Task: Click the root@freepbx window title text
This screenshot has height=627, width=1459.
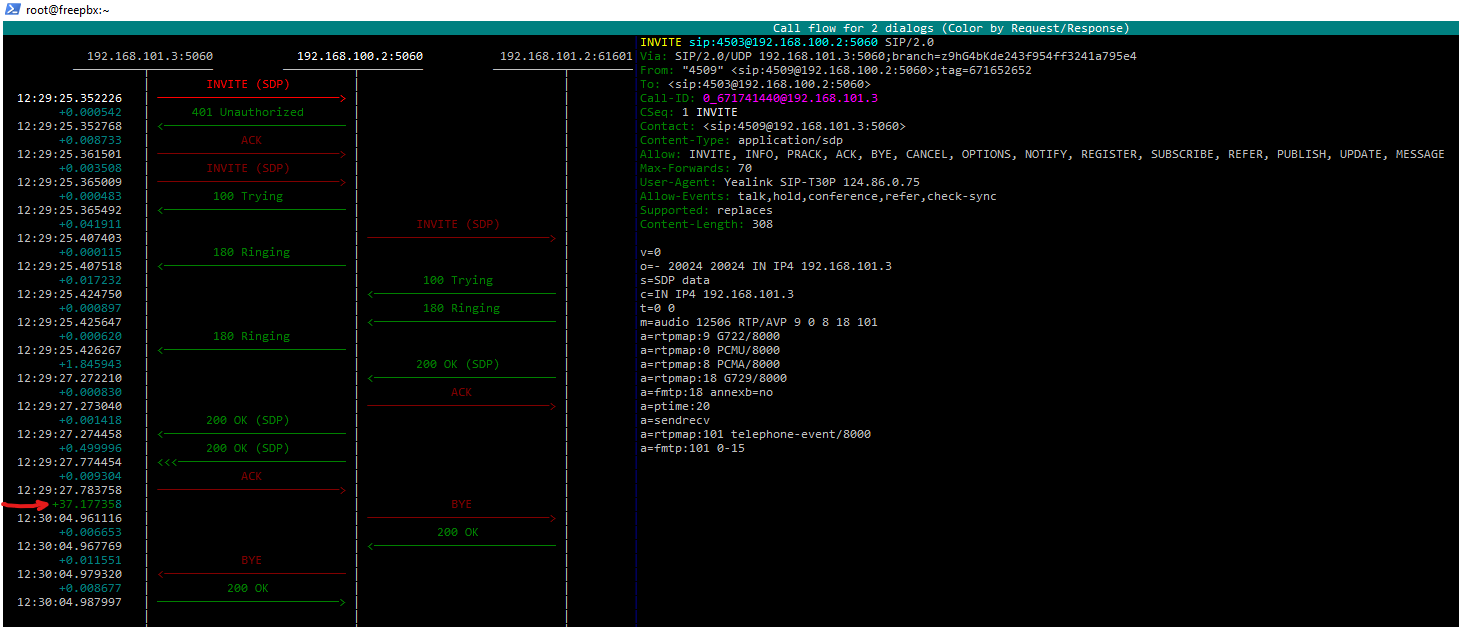Action: point(68,9)
